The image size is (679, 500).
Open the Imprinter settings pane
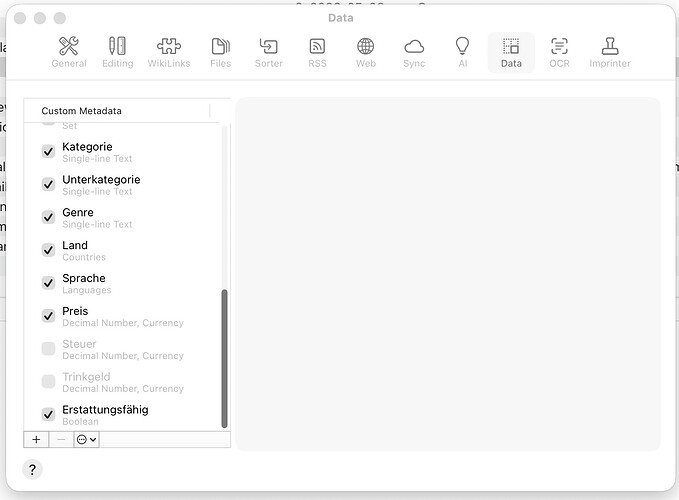pyautogui.click(x=610, y=52)
